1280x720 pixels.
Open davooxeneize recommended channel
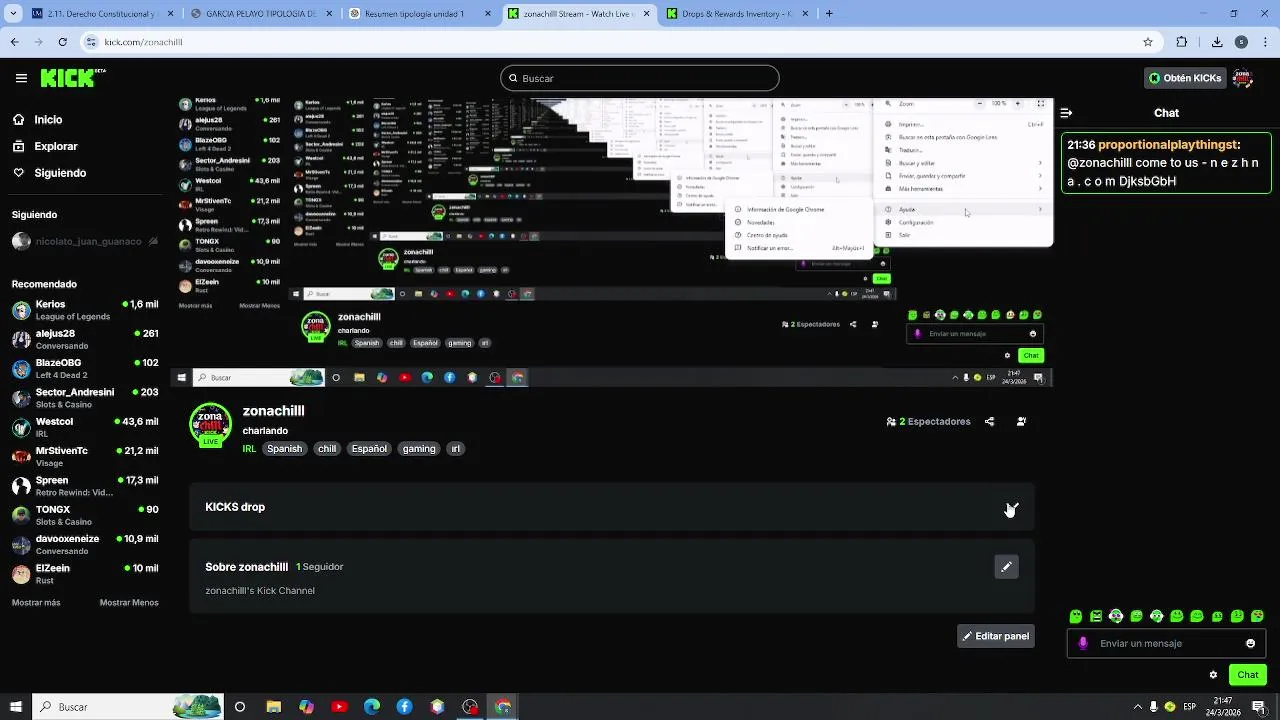[x=84, y=544]
